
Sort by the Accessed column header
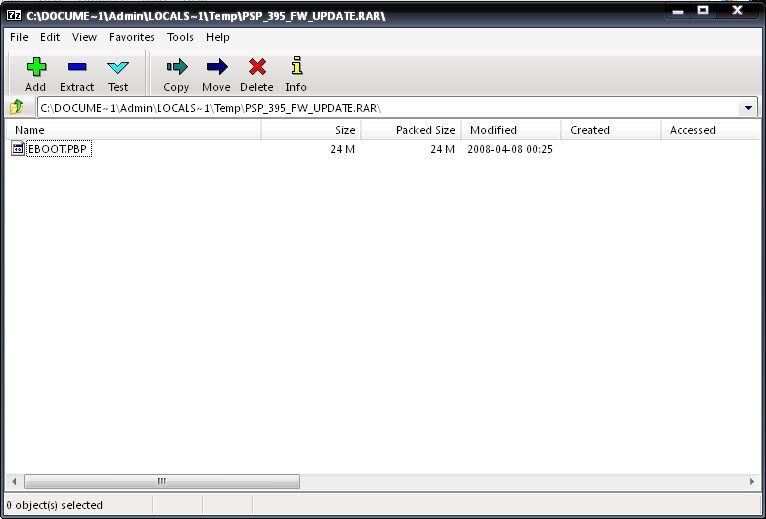[711, 130]
